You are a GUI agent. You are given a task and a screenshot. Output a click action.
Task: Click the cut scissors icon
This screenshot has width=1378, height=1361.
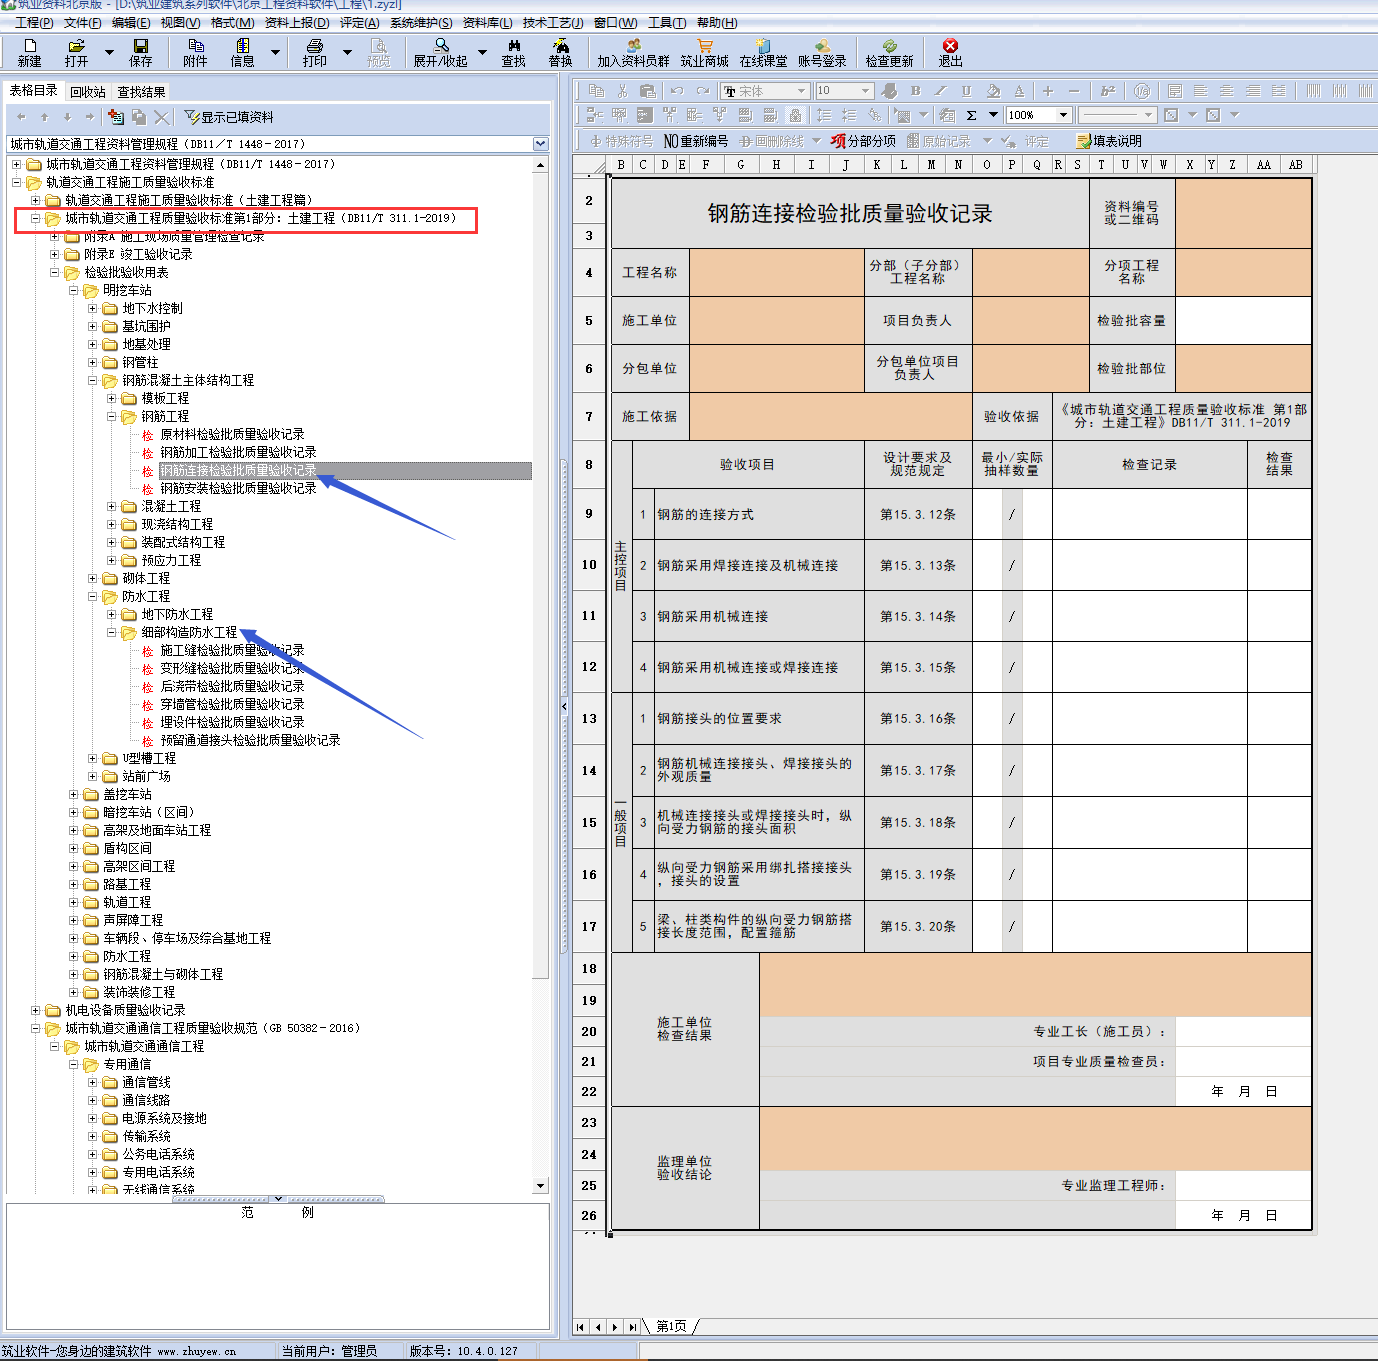(622, 91)
